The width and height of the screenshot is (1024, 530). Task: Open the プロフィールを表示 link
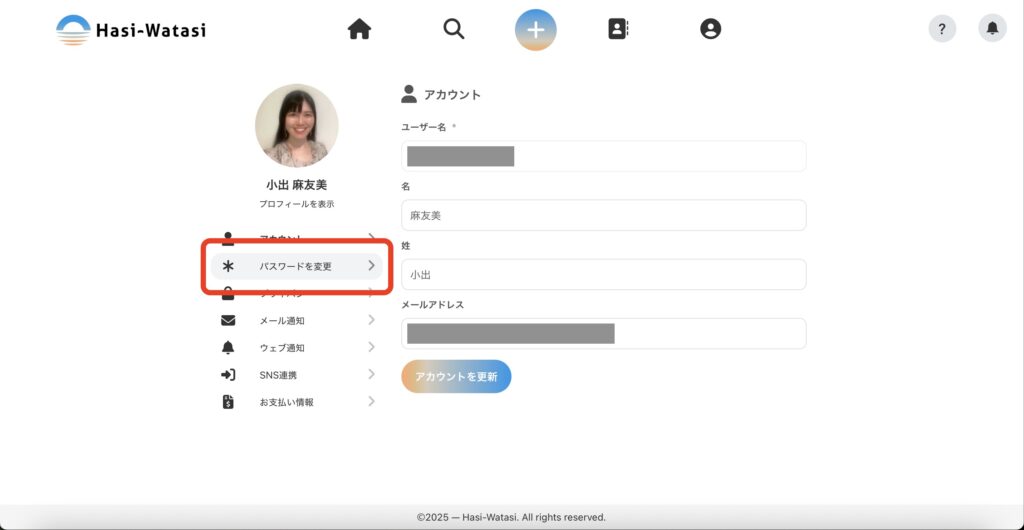(x=296, y=204)
